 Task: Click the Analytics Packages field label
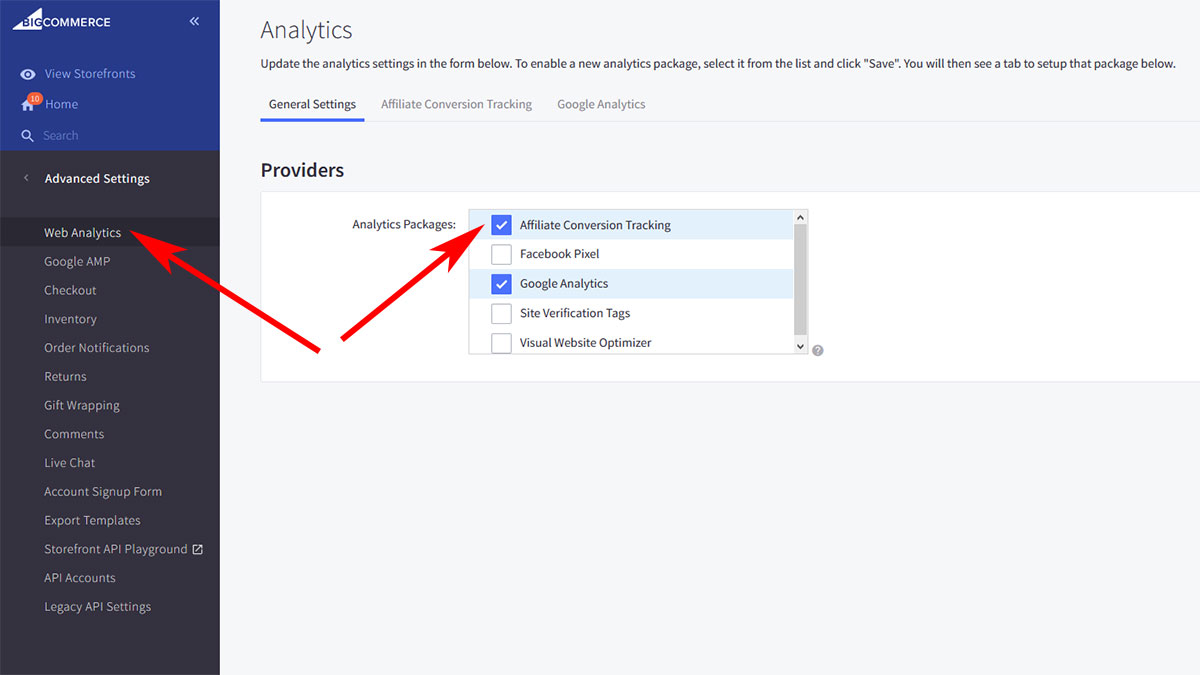click(x=404, y=225)
